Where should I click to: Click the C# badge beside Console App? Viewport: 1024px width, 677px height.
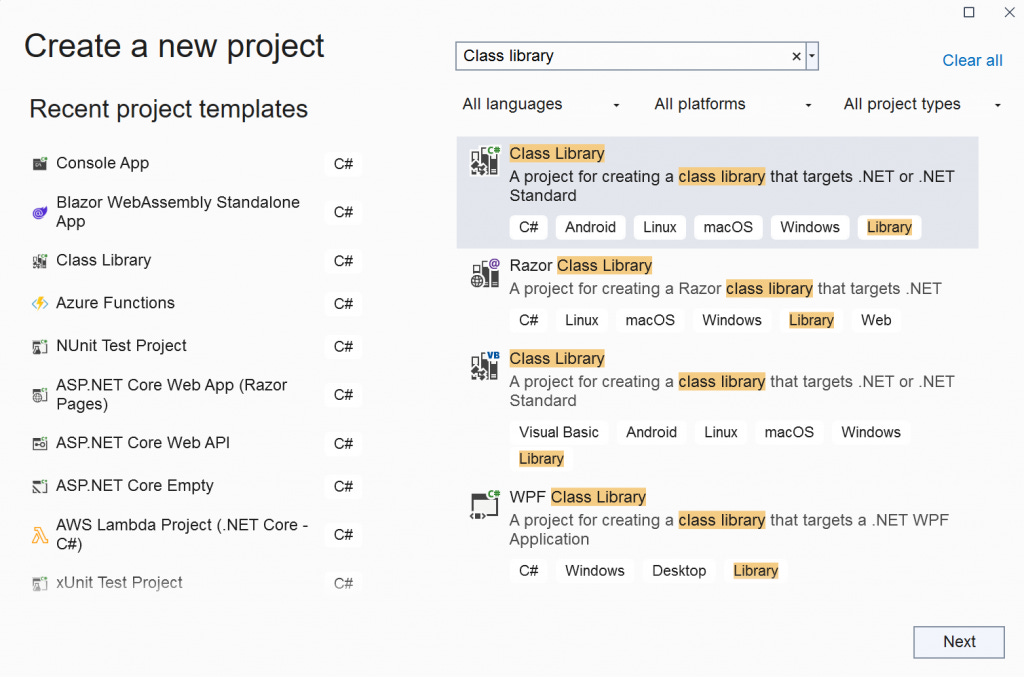click(344, 164)
